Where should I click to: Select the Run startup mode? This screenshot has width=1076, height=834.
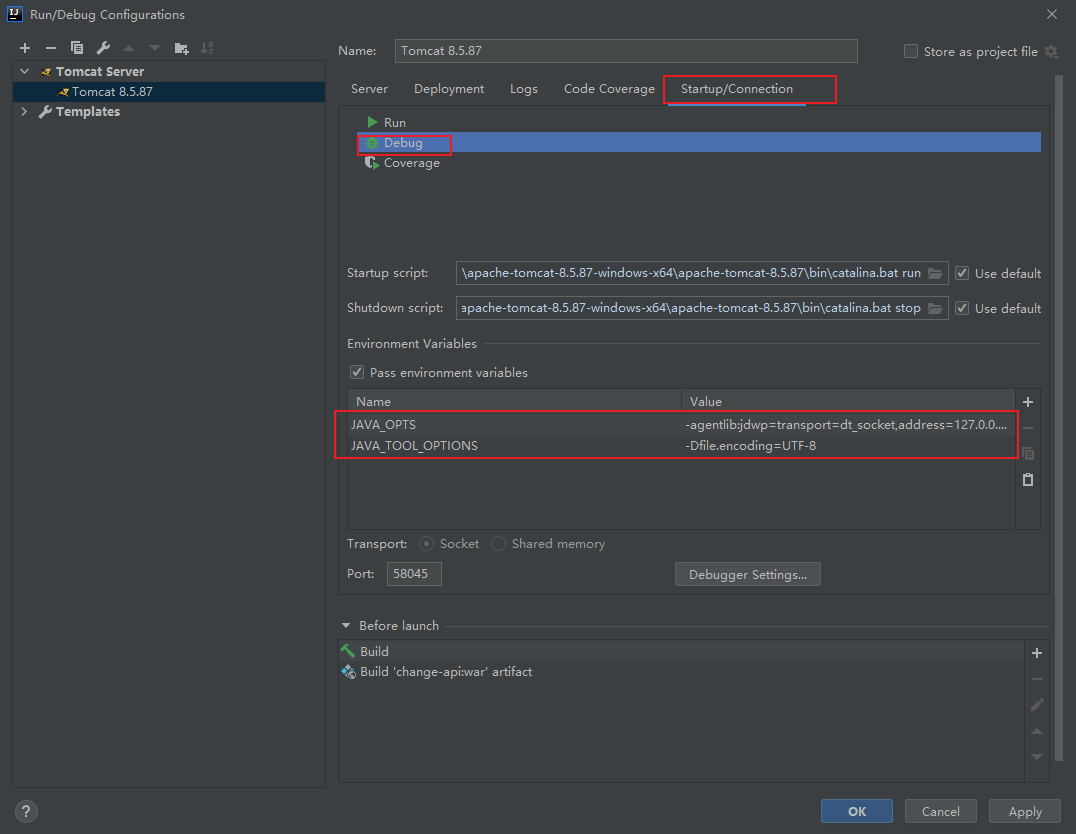(x=395, y=122)
